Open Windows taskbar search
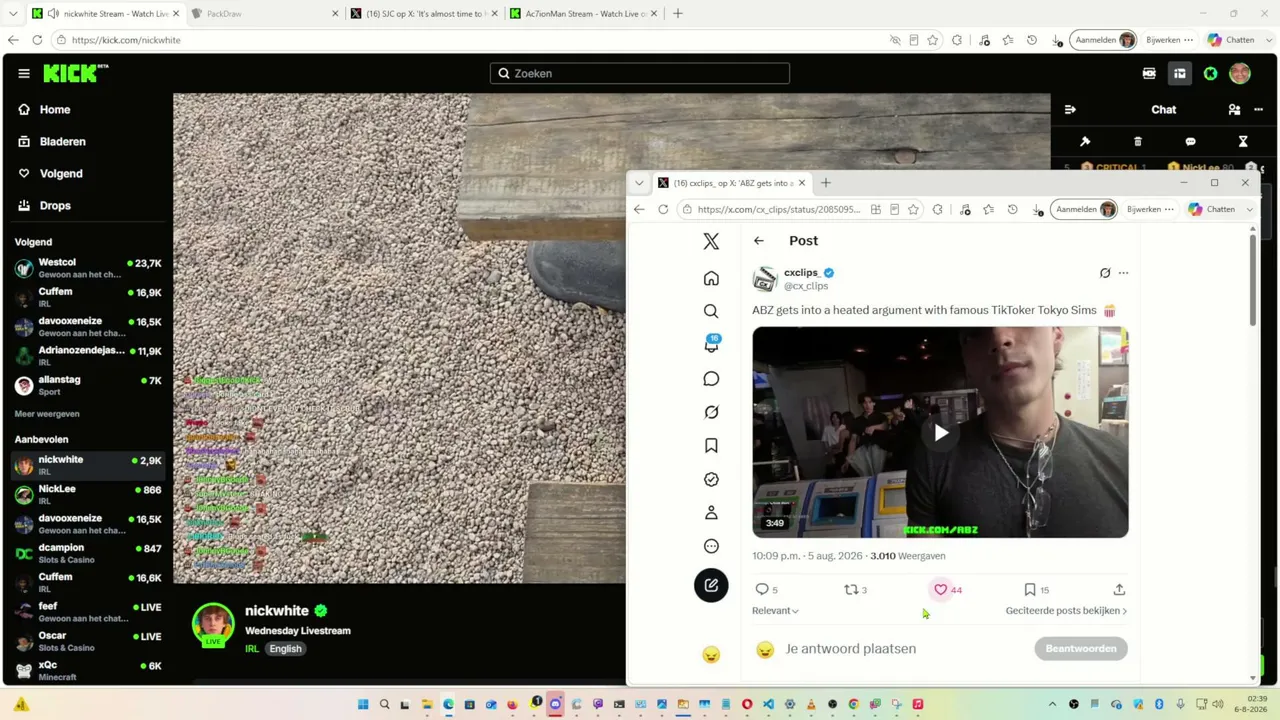This screenshot has height=720, width=1280. pos(384,704)
